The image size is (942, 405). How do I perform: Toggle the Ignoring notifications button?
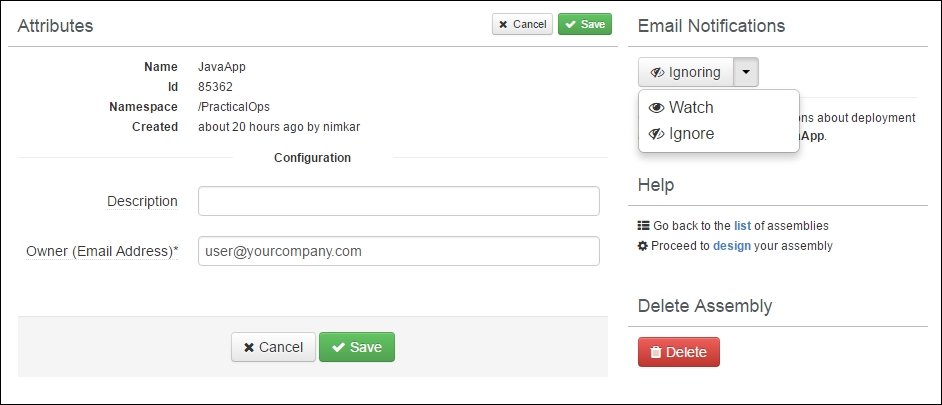click(x=685, y=72)
